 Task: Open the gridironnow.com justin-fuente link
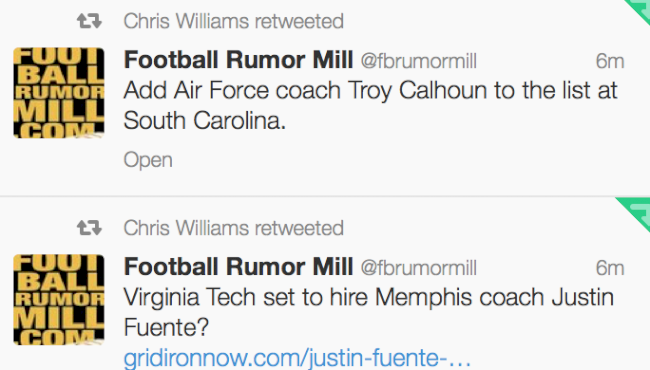click(x=297, y=358)
